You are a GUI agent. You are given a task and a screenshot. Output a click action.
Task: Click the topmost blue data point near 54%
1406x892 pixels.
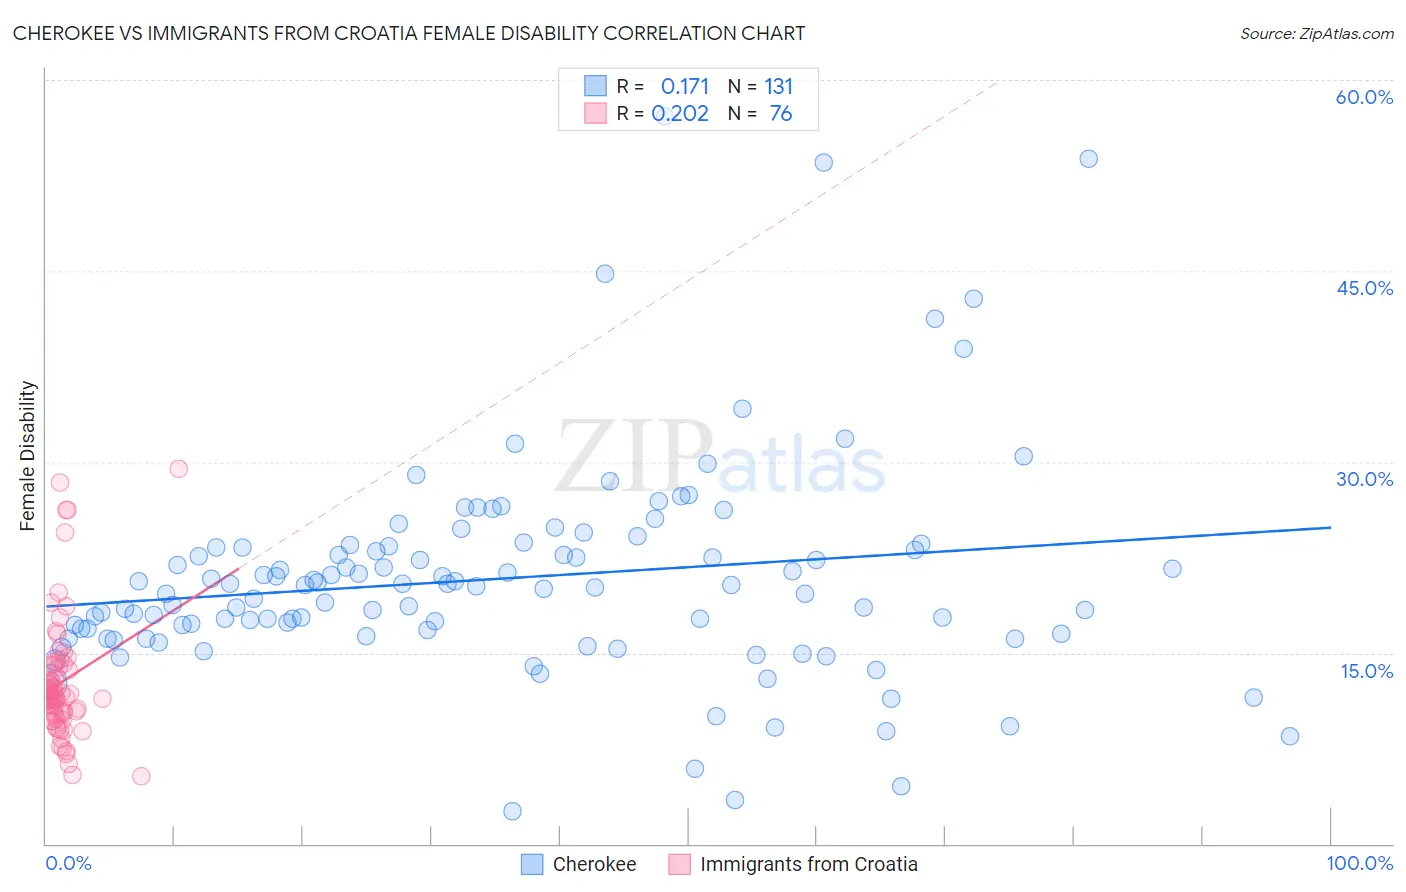pos(1089,159)
